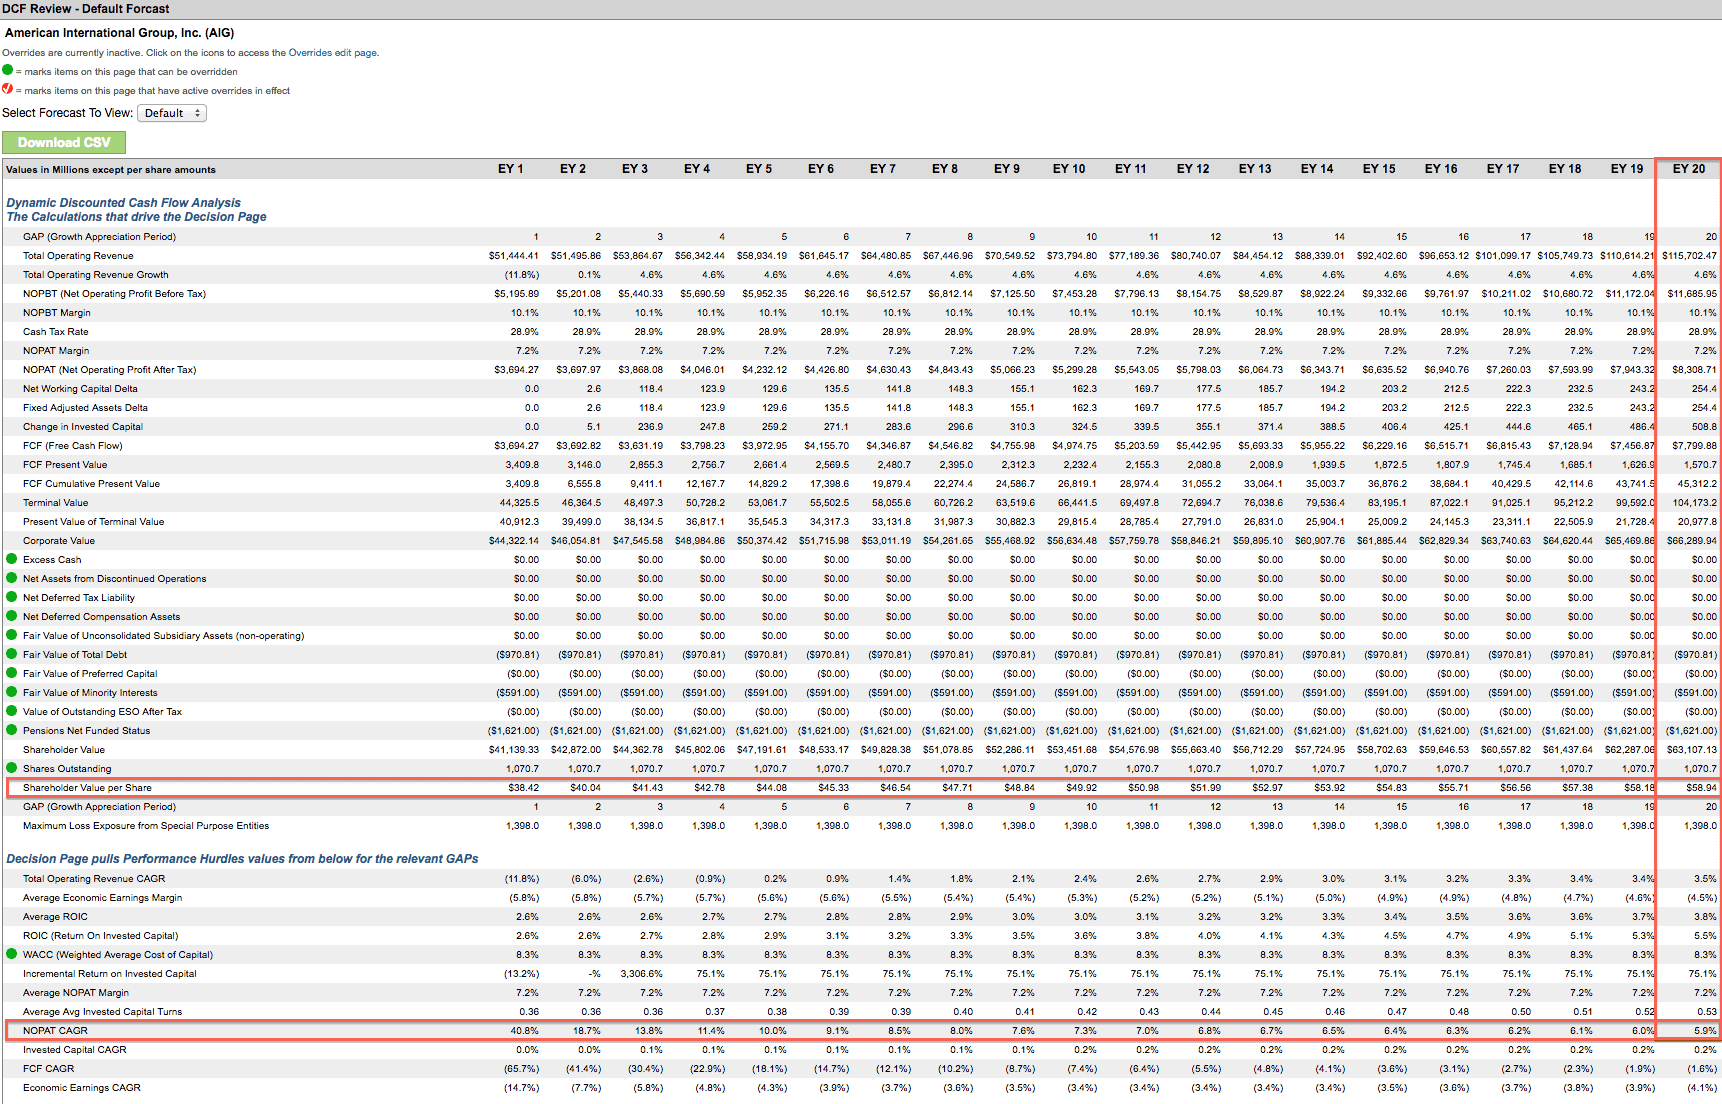Click override icon for Pensions Net Funded Status
The height and width of the screenshot is (1104, 1722).
click(12, 730)
